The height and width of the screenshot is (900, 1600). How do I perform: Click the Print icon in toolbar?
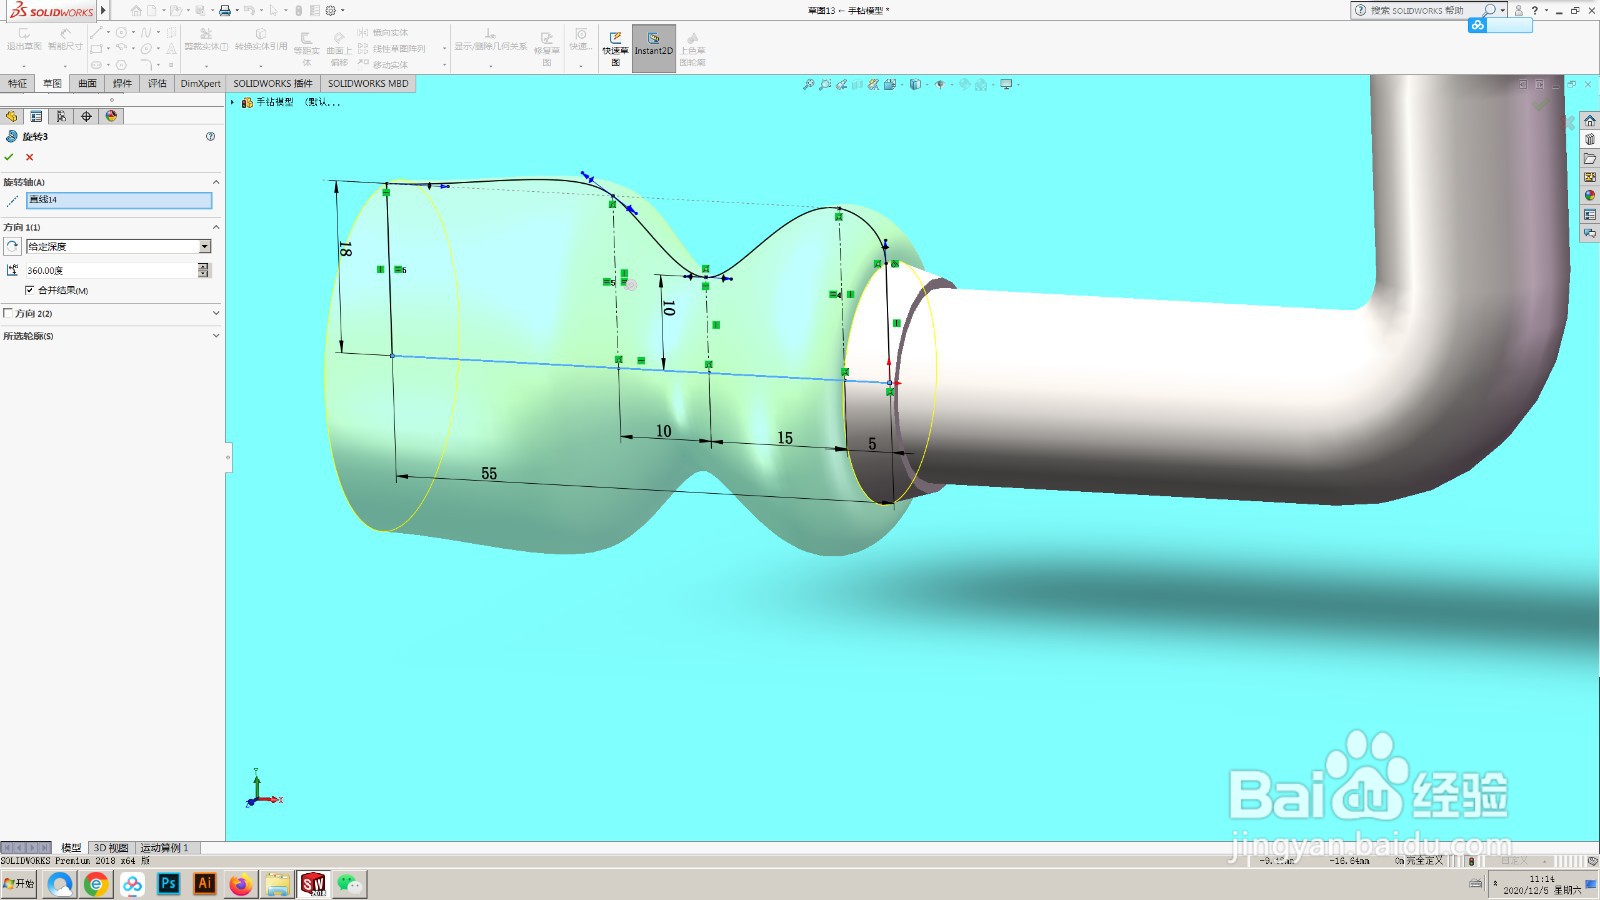[x=225, y=10]
